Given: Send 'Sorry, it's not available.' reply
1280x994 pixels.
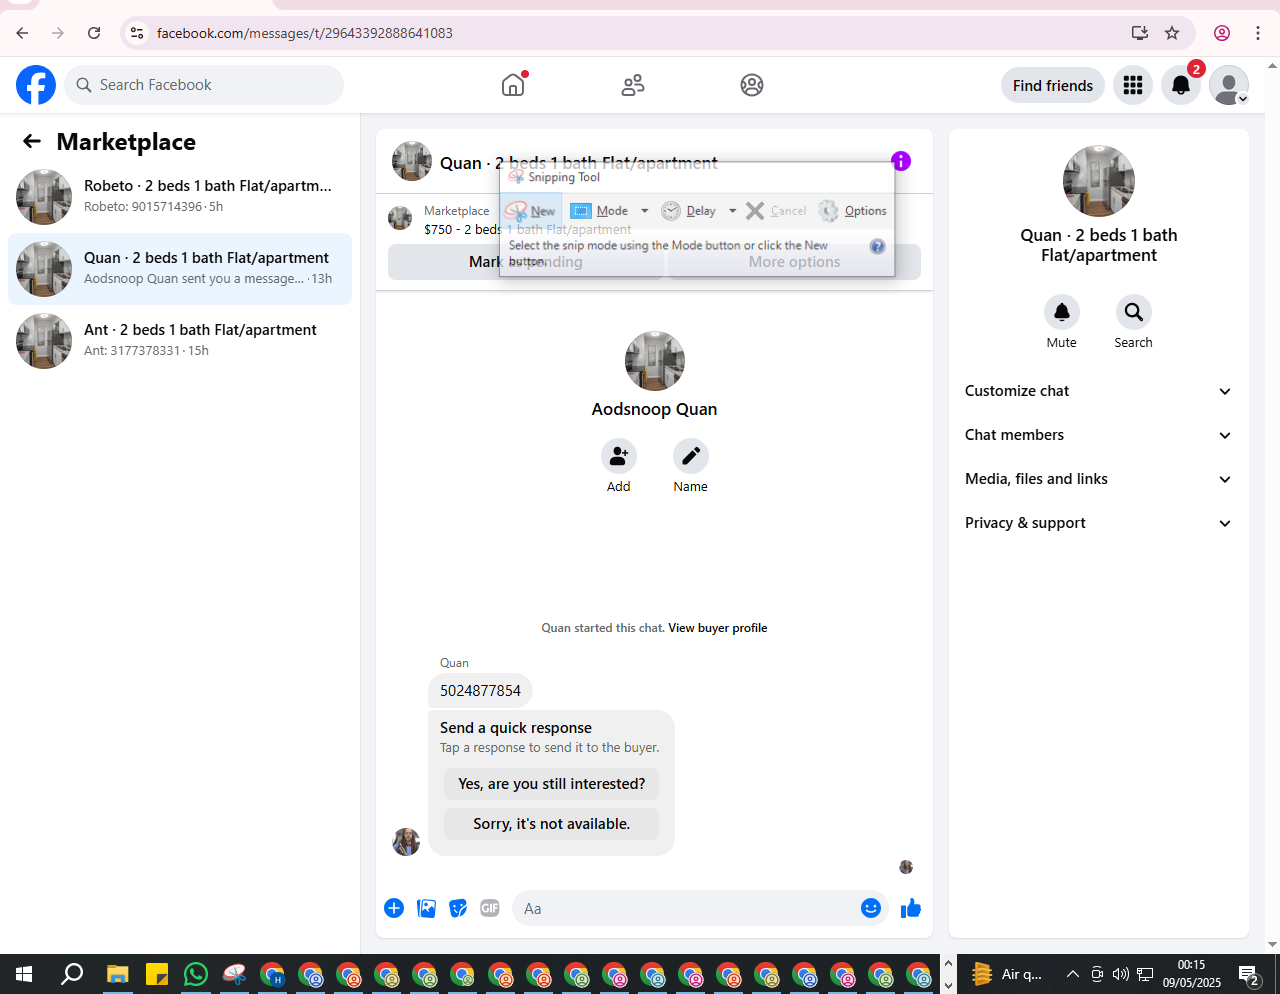Looking at the screenshot, I should click(551, 824).
